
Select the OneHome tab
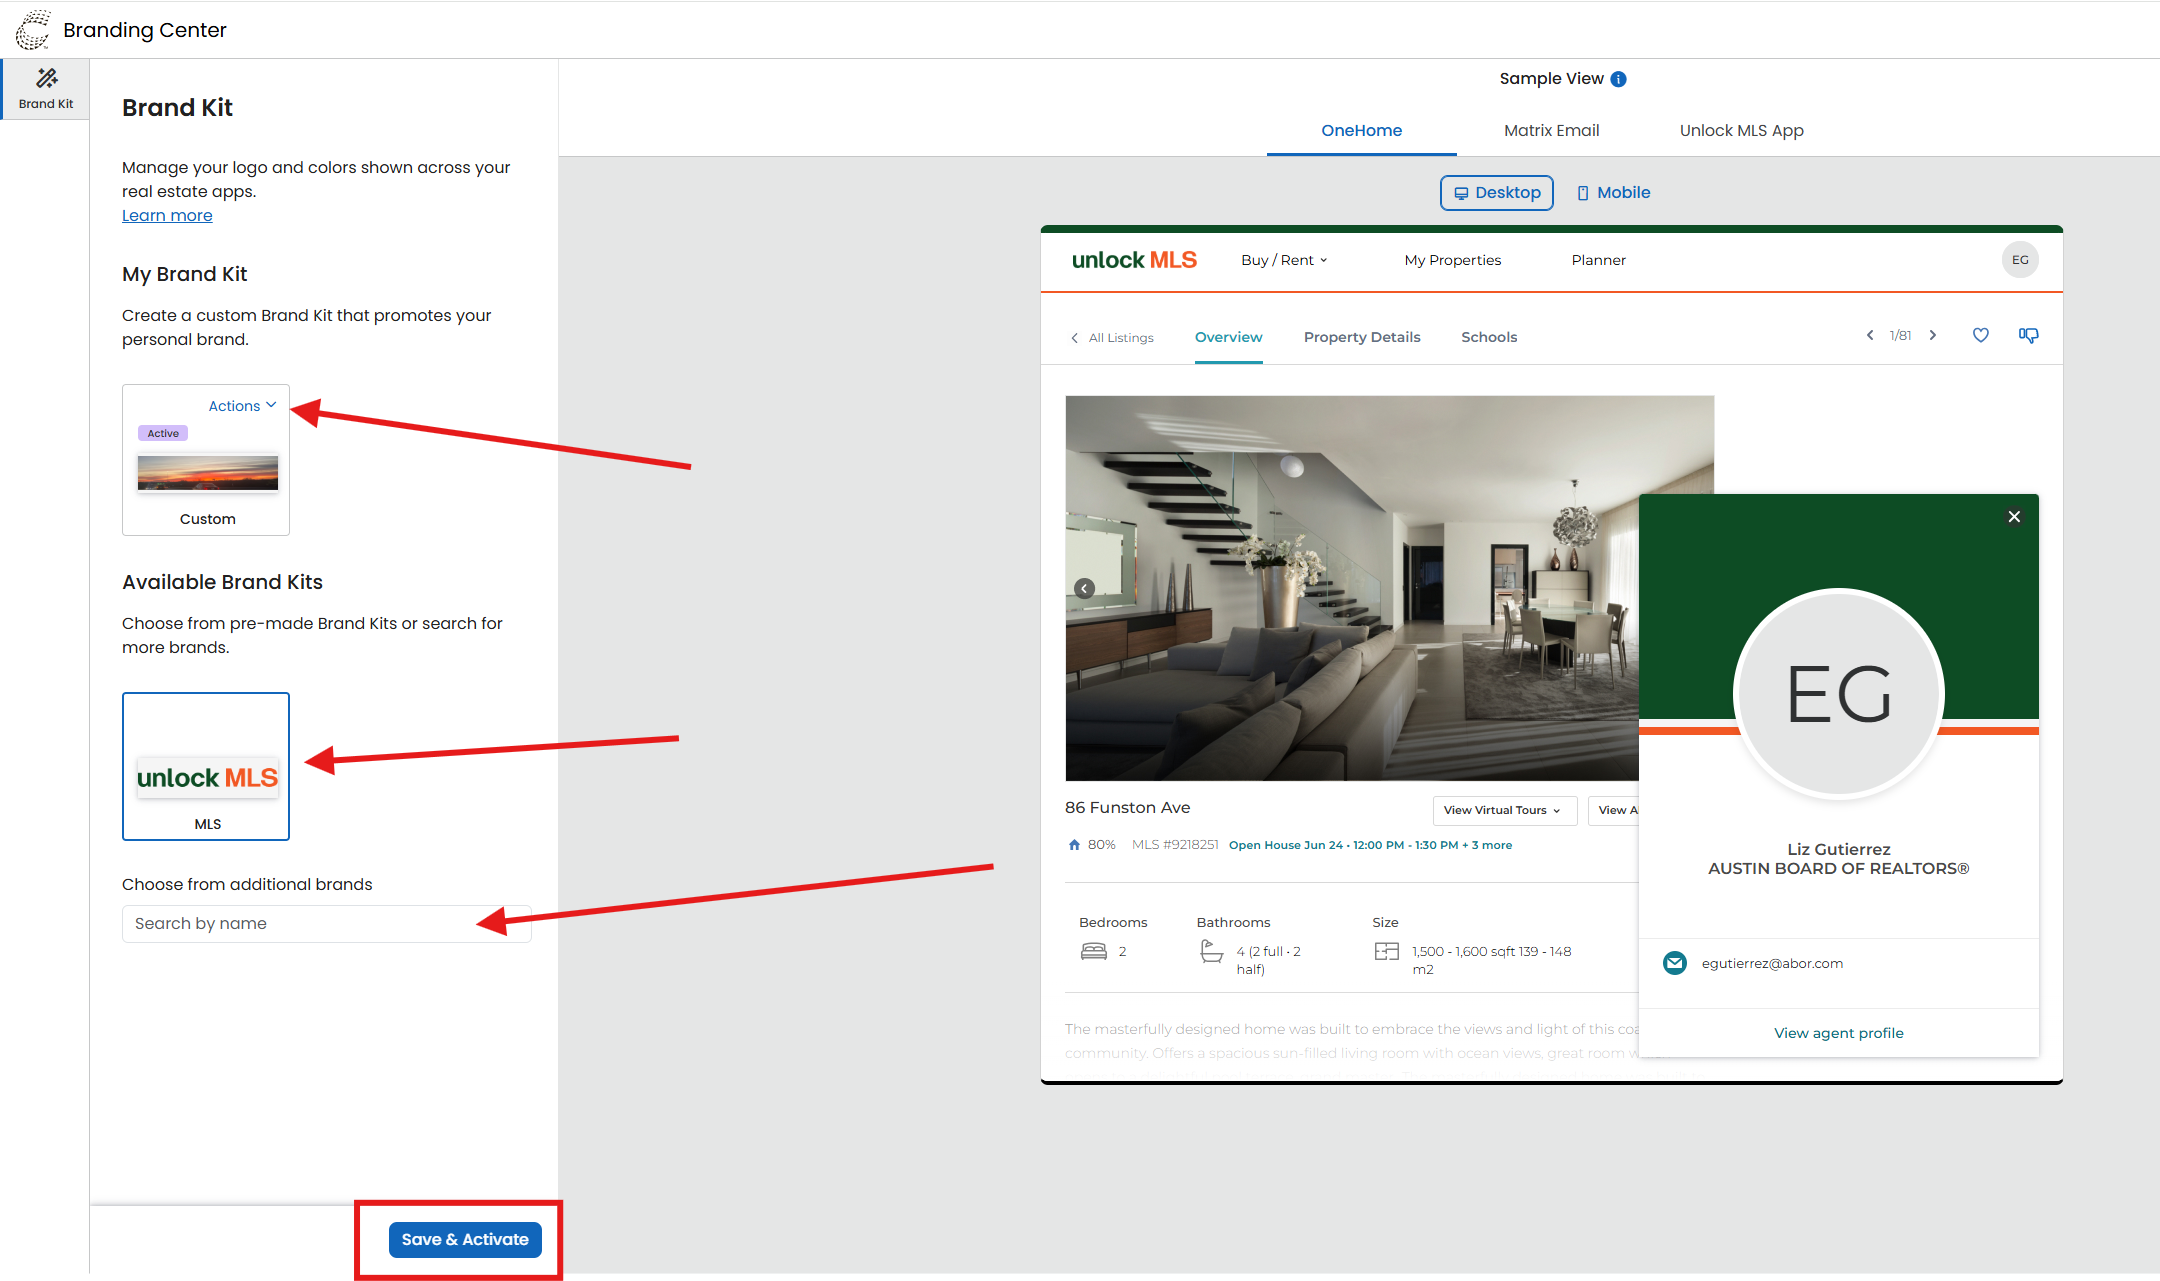(x=1362, y=131)
